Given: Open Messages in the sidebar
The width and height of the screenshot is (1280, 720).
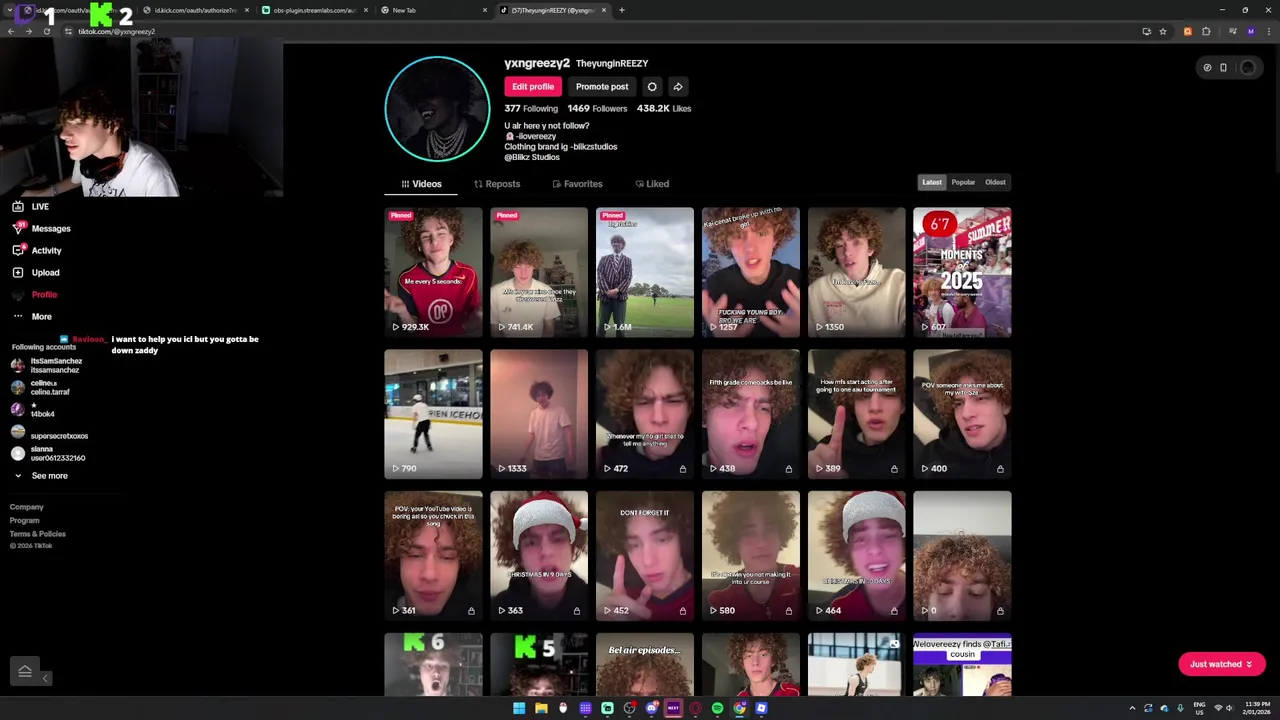Looking at the screenshot, I should click(40, 229).
